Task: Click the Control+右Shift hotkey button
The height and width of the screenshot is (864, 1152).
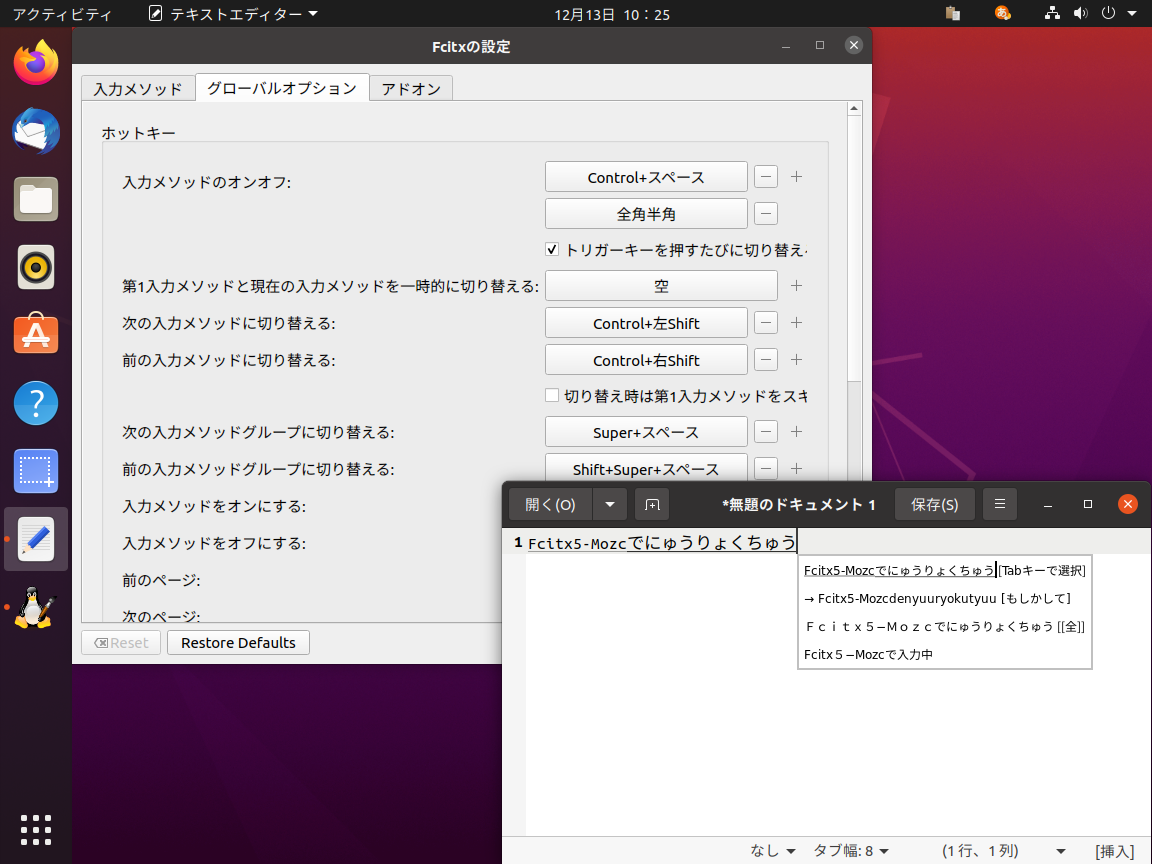Action: [x=646, y=360]
